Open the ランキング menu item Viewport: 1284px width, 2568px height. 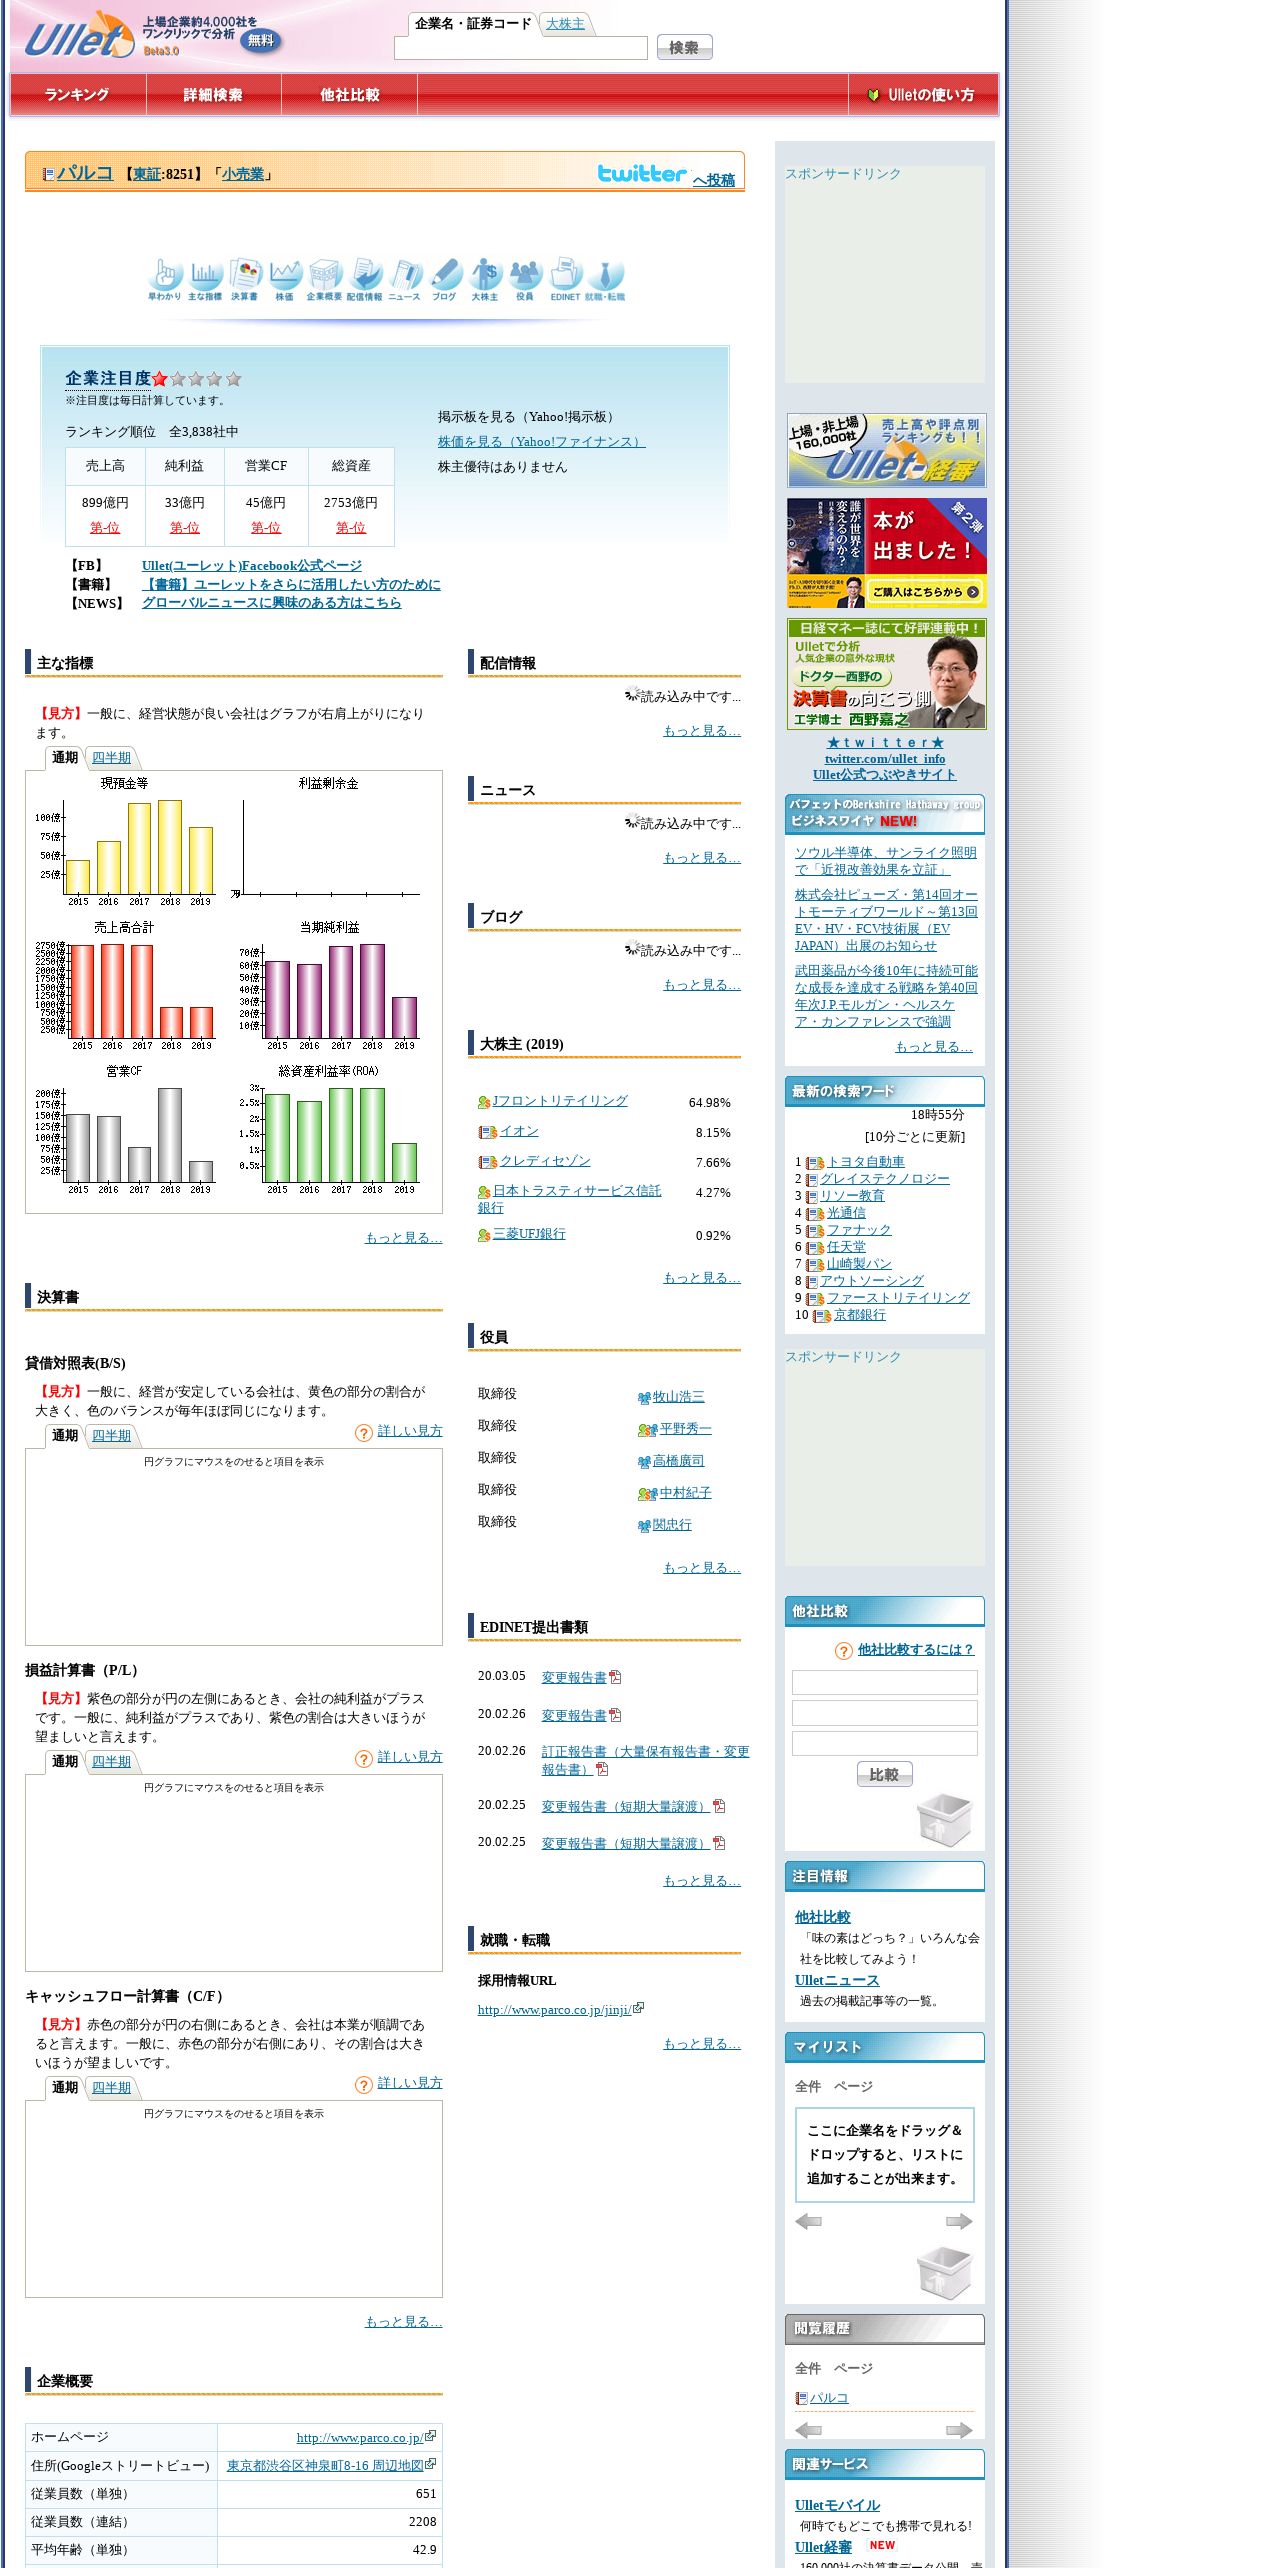(x=77, y=95)
